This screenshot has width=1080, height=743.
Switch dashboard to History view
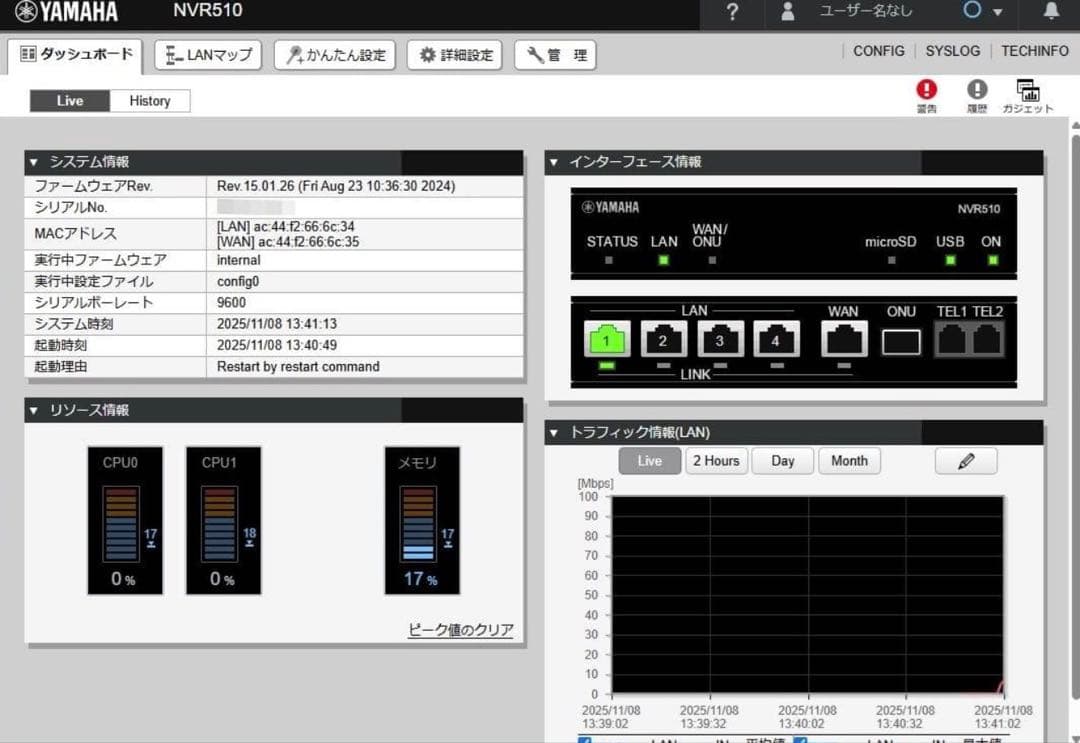[151, 100]
